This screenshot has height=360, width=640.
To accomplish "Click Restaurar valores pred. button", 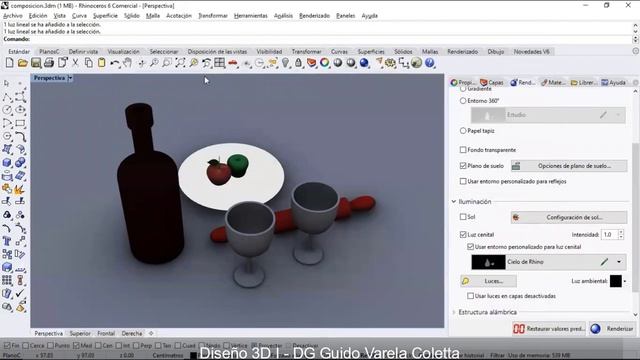I will (549, 329).
